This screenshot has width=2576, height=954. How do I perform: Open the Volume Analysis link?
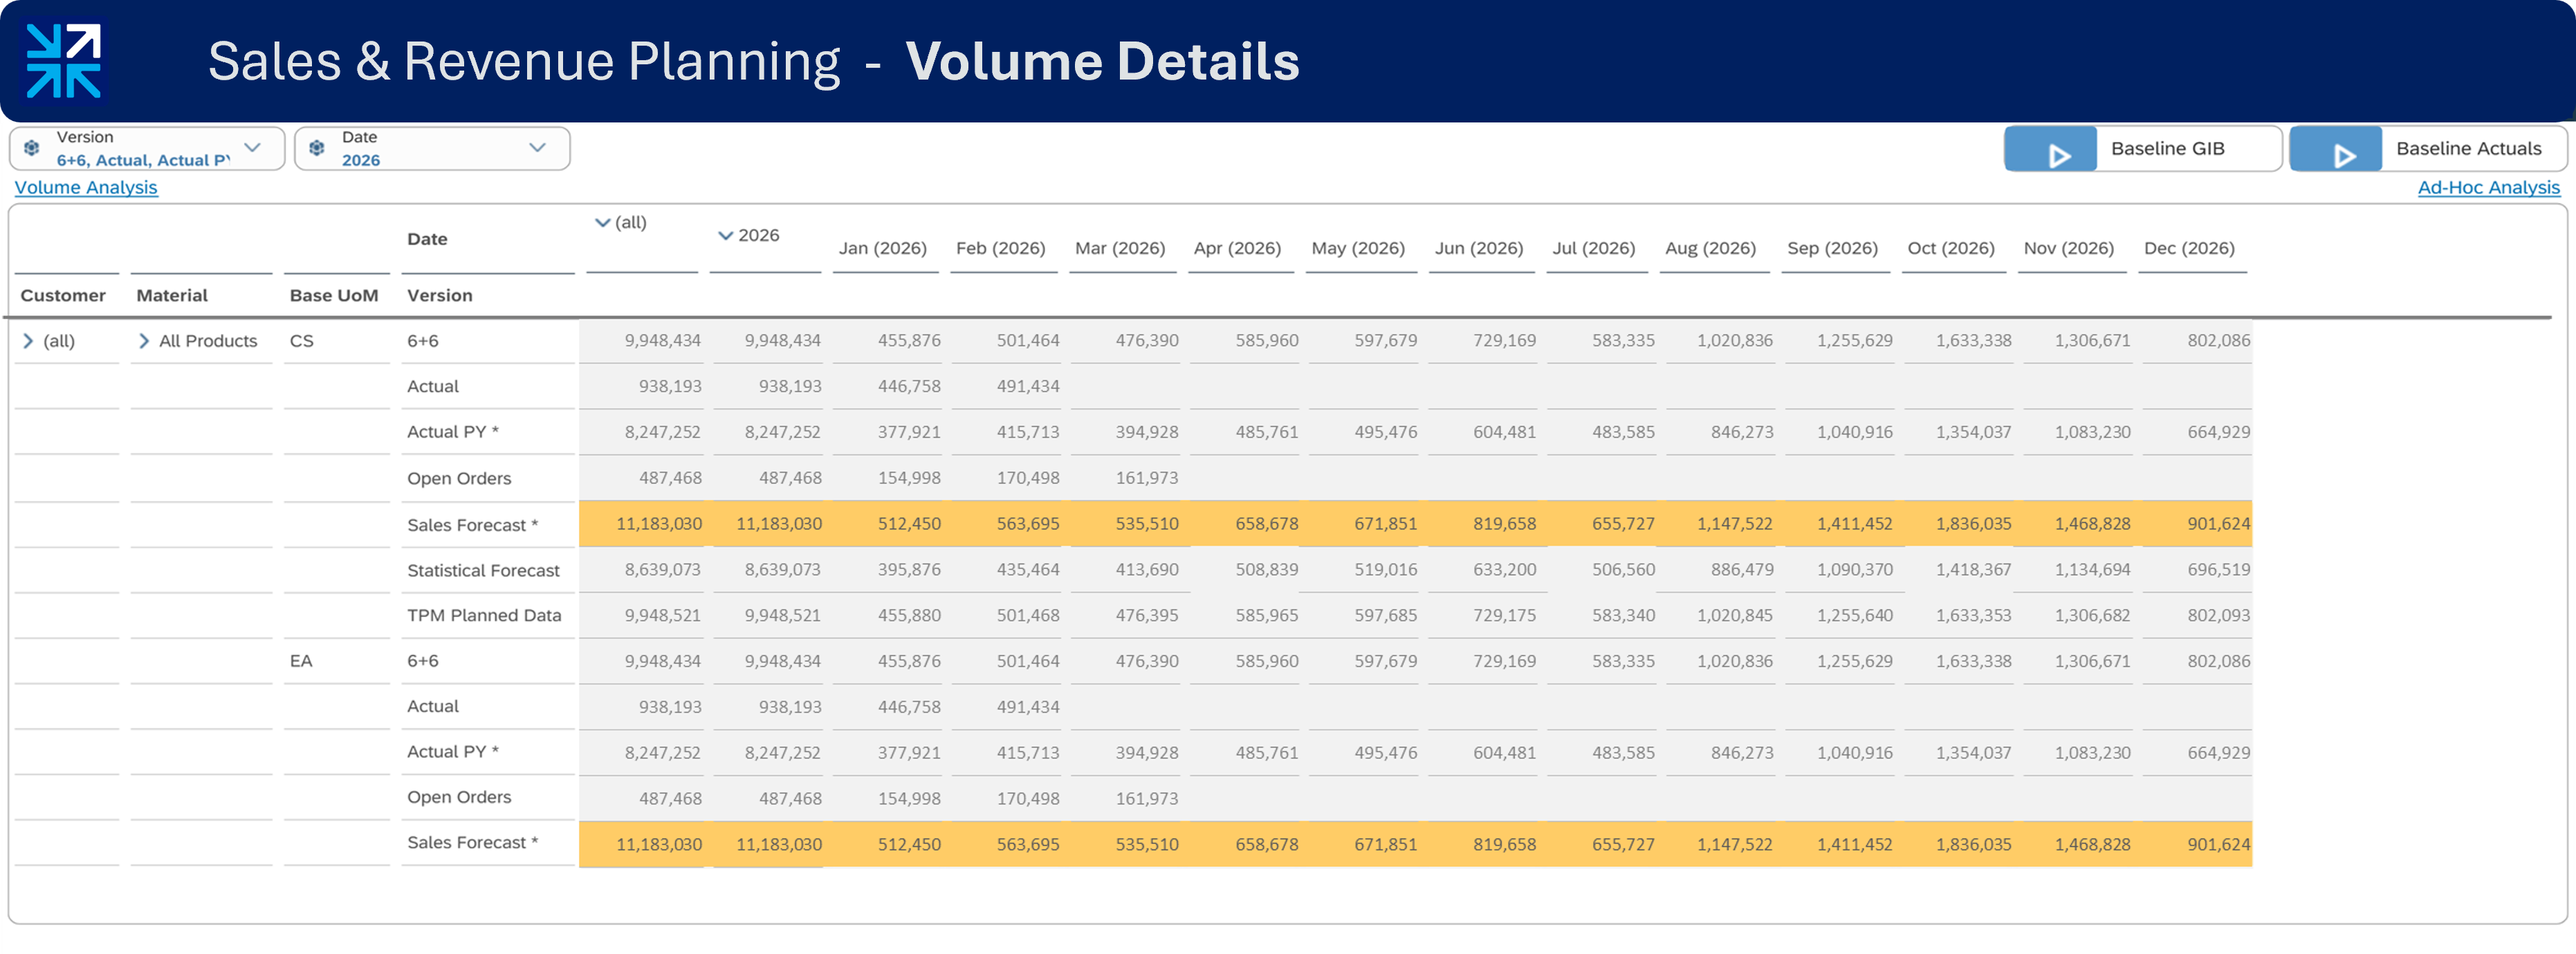coord(85,187)
